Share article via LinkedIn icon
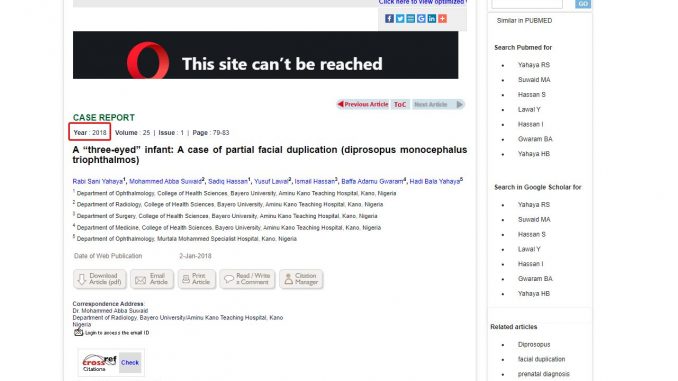This screenshot has height=381, width=678. 432,19
